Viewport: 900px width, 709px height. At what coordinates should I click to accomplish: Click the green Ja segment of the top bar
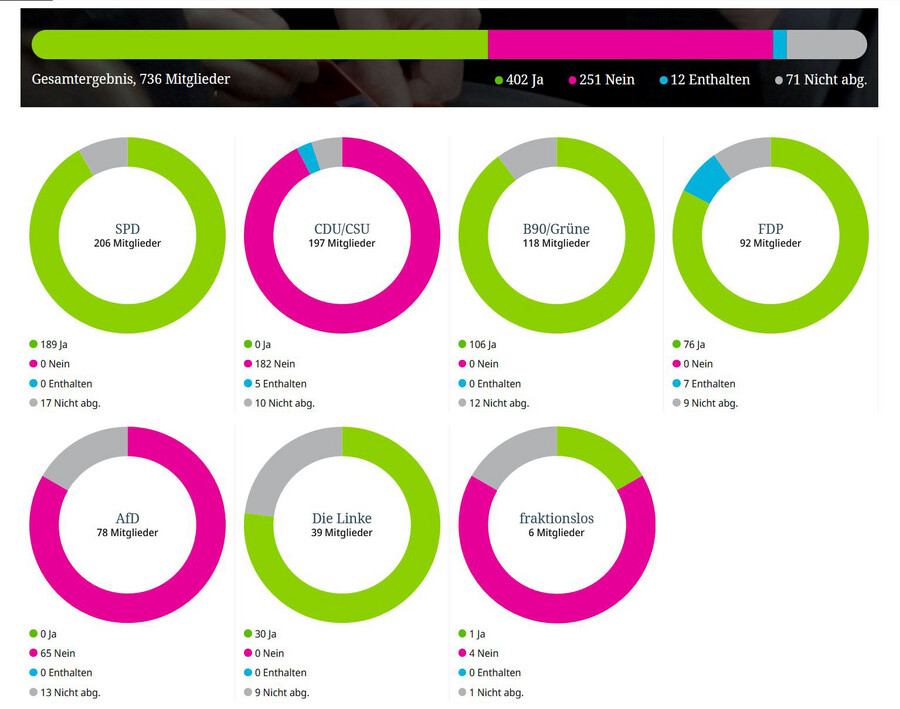coord(260,44)
